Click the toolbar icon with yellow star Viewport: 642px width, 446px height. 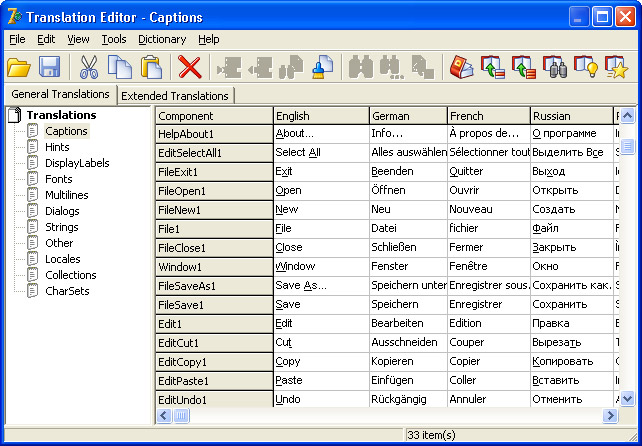616,68
